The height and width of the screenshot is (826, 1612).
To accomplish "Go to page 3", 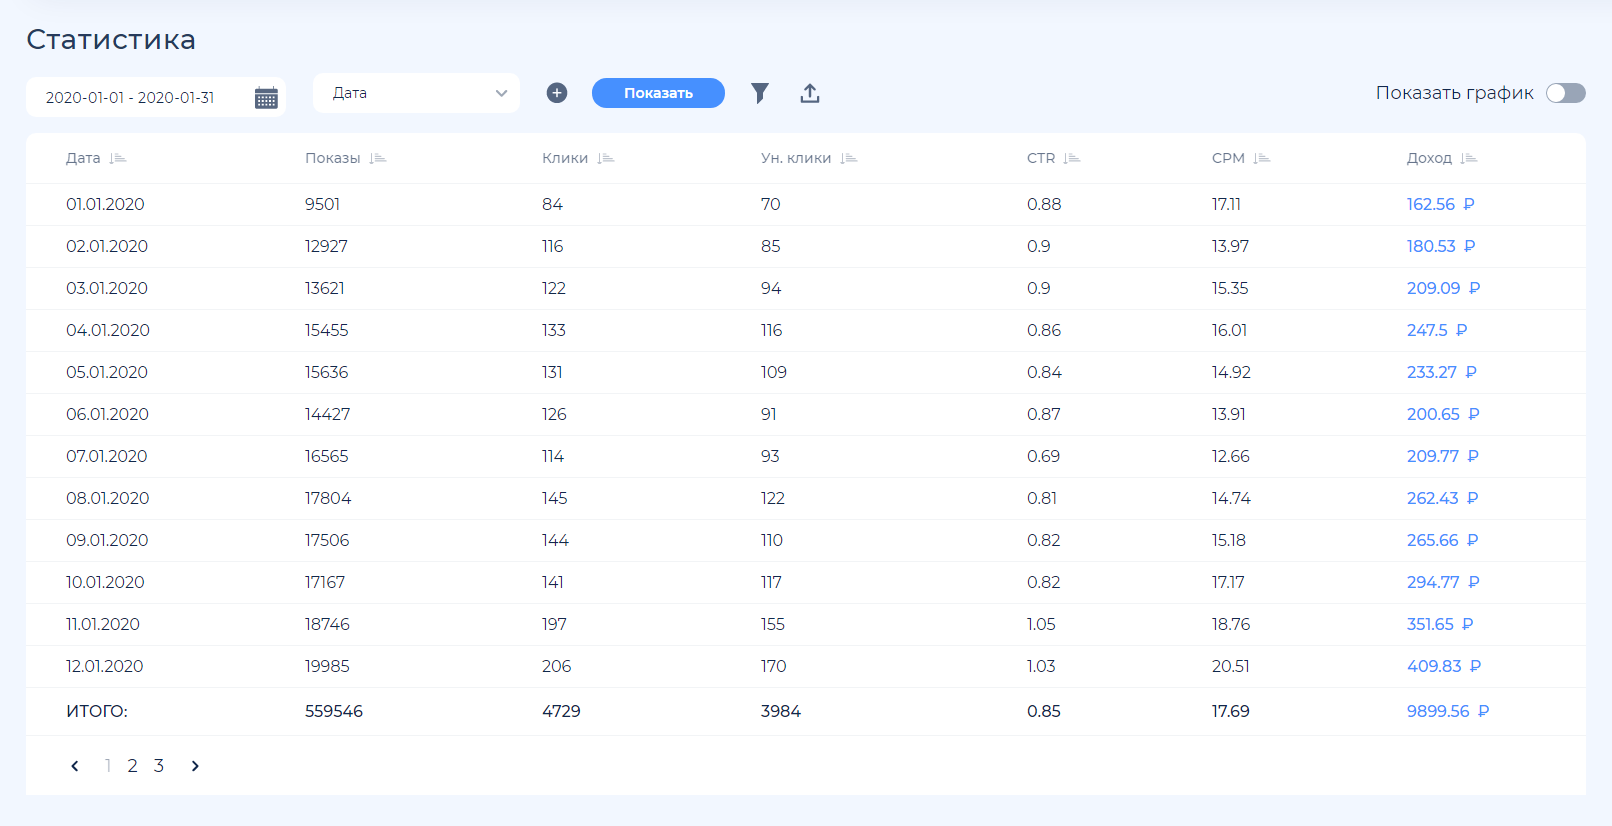I will (158, 766).
